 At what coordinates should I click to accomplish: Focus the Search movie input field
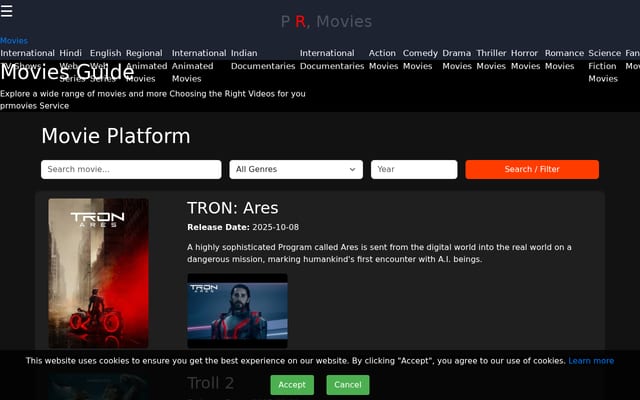click(131, 169)
